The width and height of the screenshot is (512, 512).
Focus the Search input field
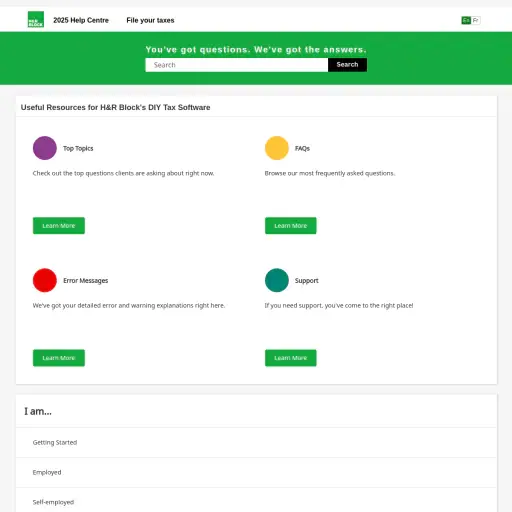pos(237,65)
